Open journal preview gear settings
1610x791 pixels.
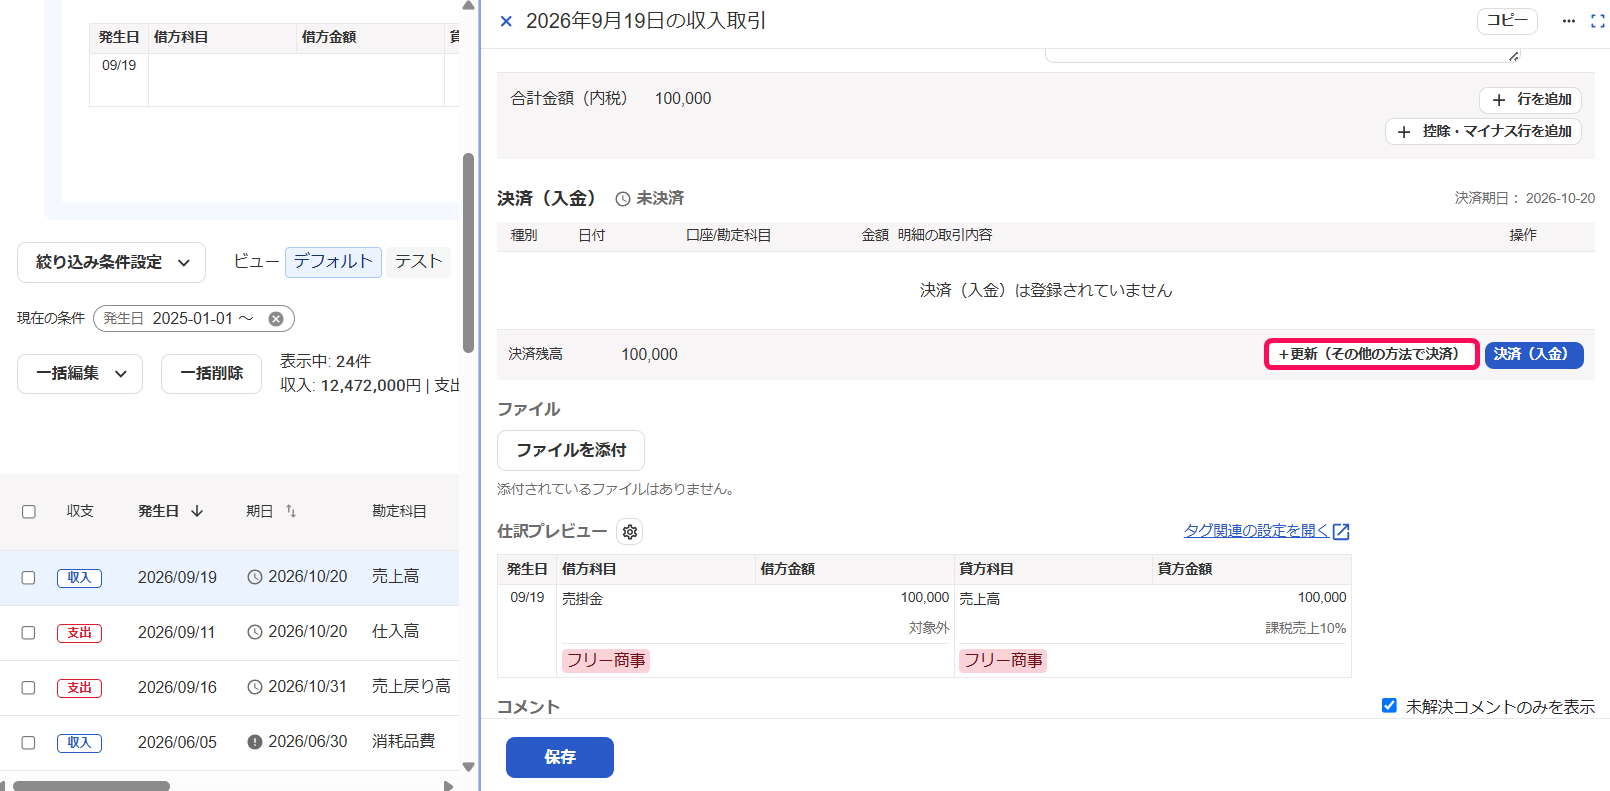coord(630,532)
